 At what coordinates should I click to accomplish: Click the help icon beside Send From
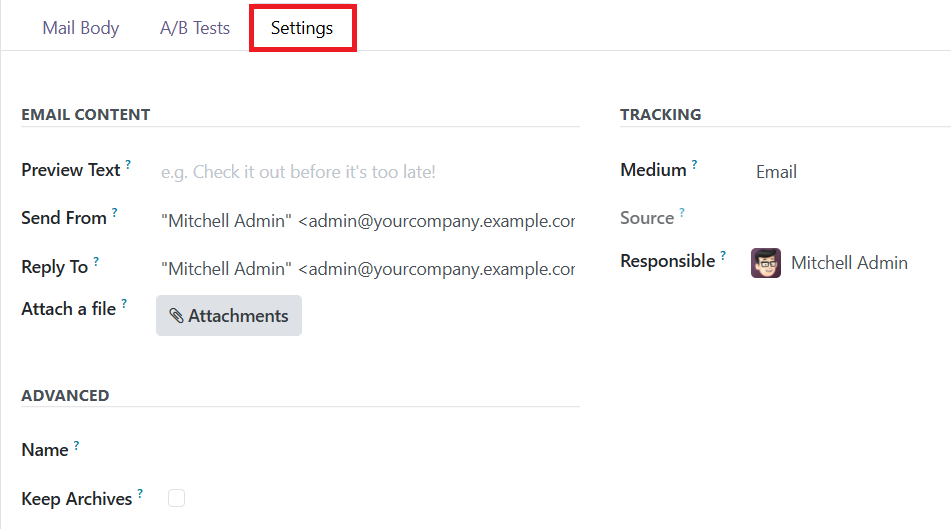click(x=115, y=212)
